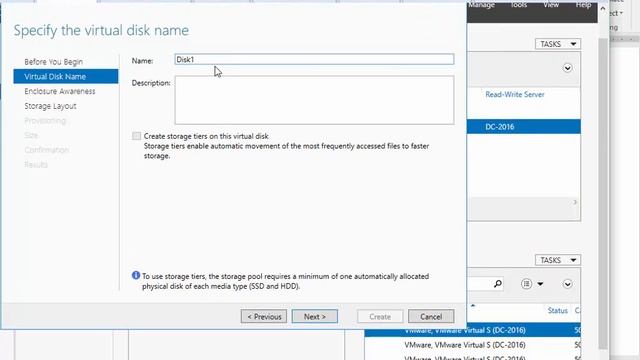Click the Read-Write Server column header
This screenshot has height=360, width=640.
pyautogui.click(x=515, y=94)
